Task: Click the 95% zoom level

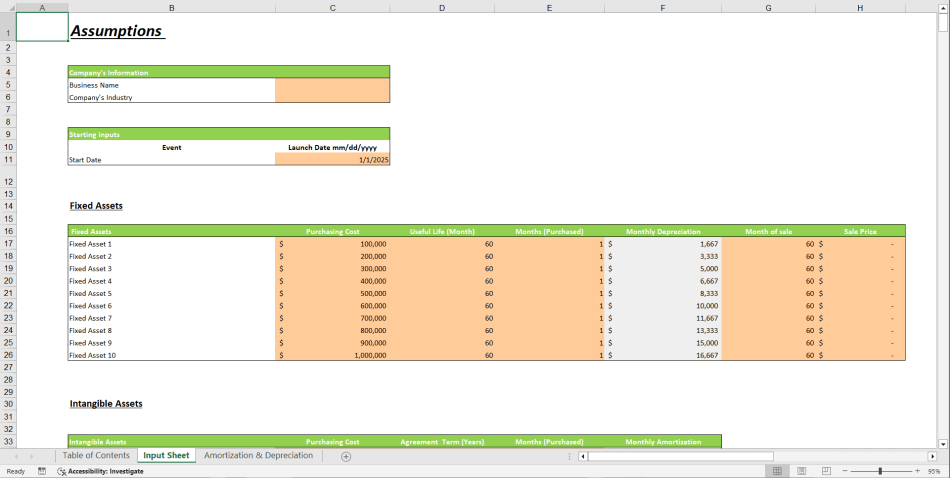Action: [934, 471]
